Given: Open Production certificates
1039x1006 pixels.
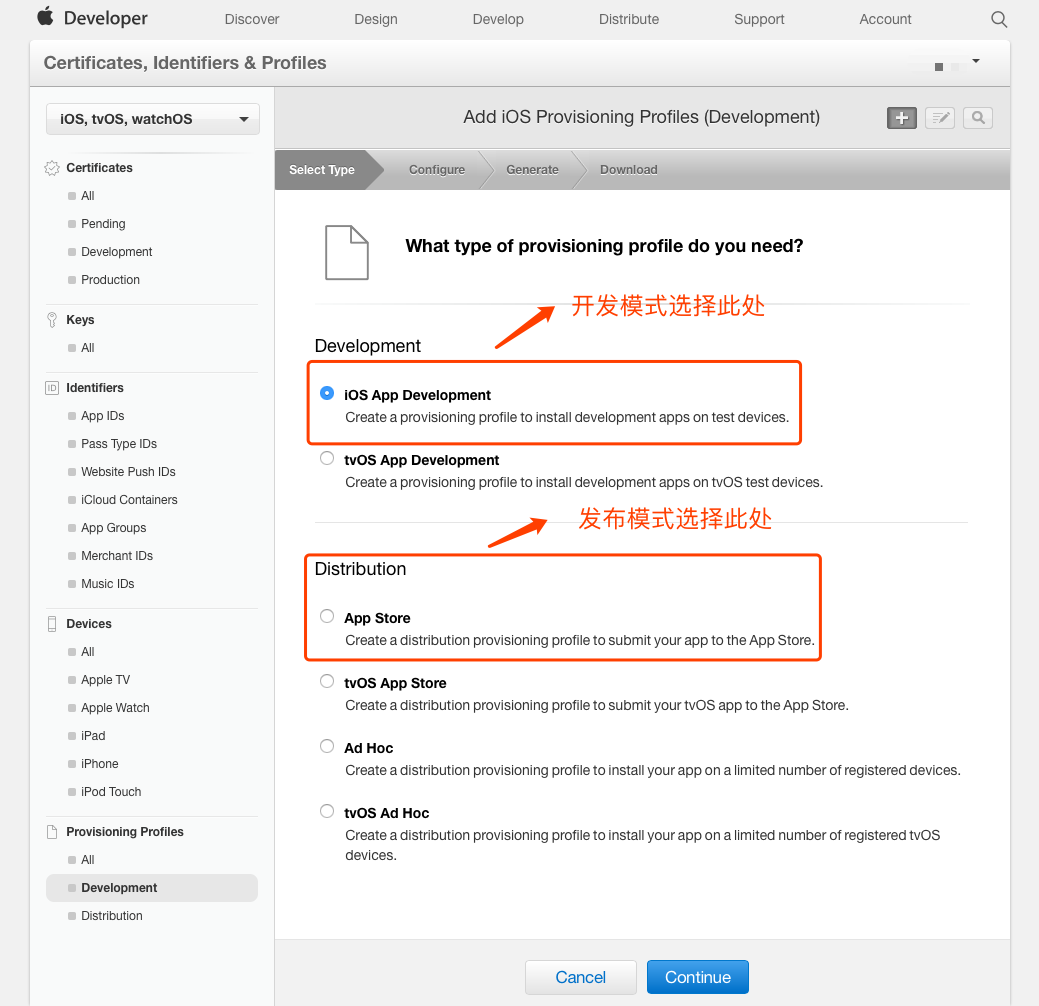Looking at the screenshot, I should pos(110,280).
